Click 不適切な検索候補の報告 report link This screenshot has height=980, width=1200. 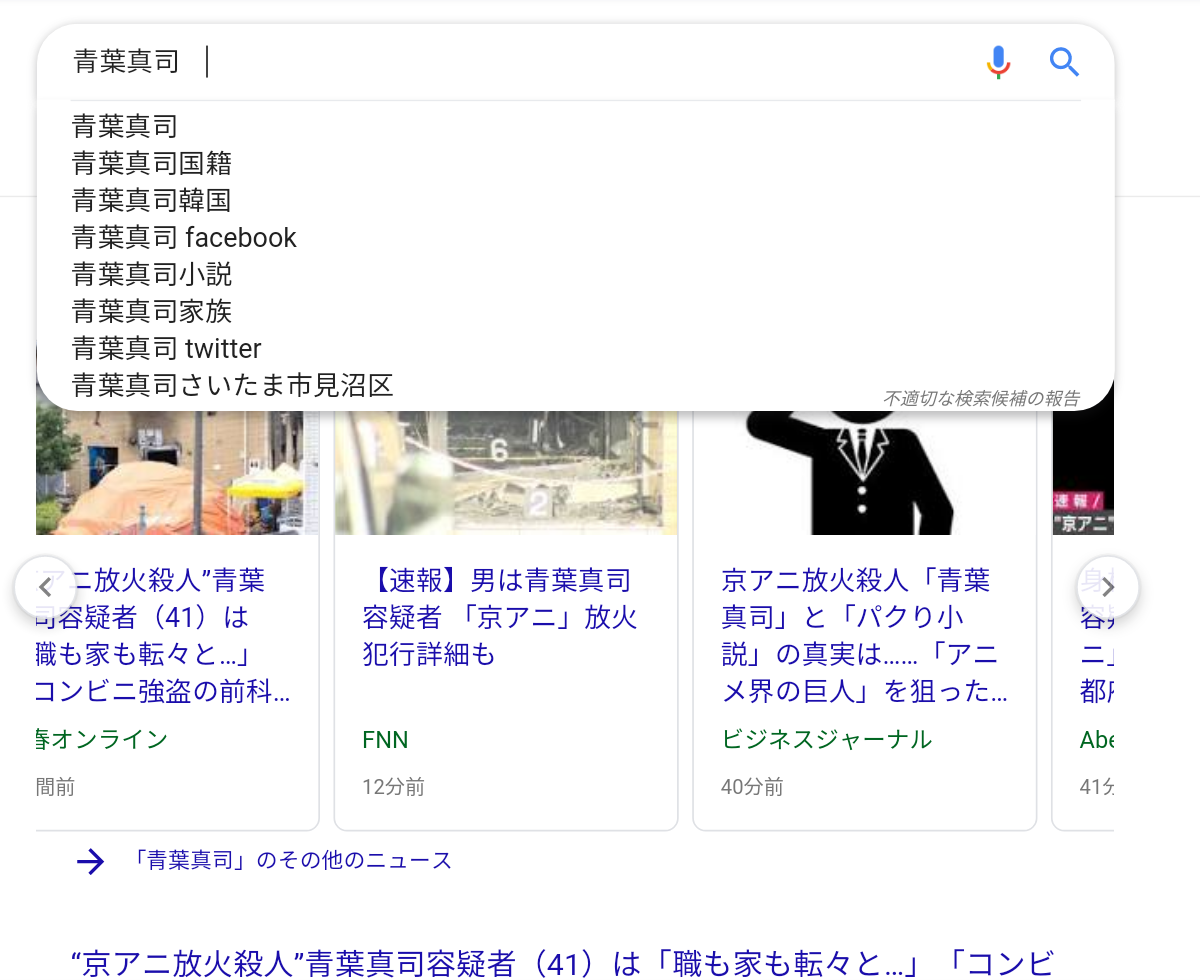pyautogui.click(x=981, y=398)
